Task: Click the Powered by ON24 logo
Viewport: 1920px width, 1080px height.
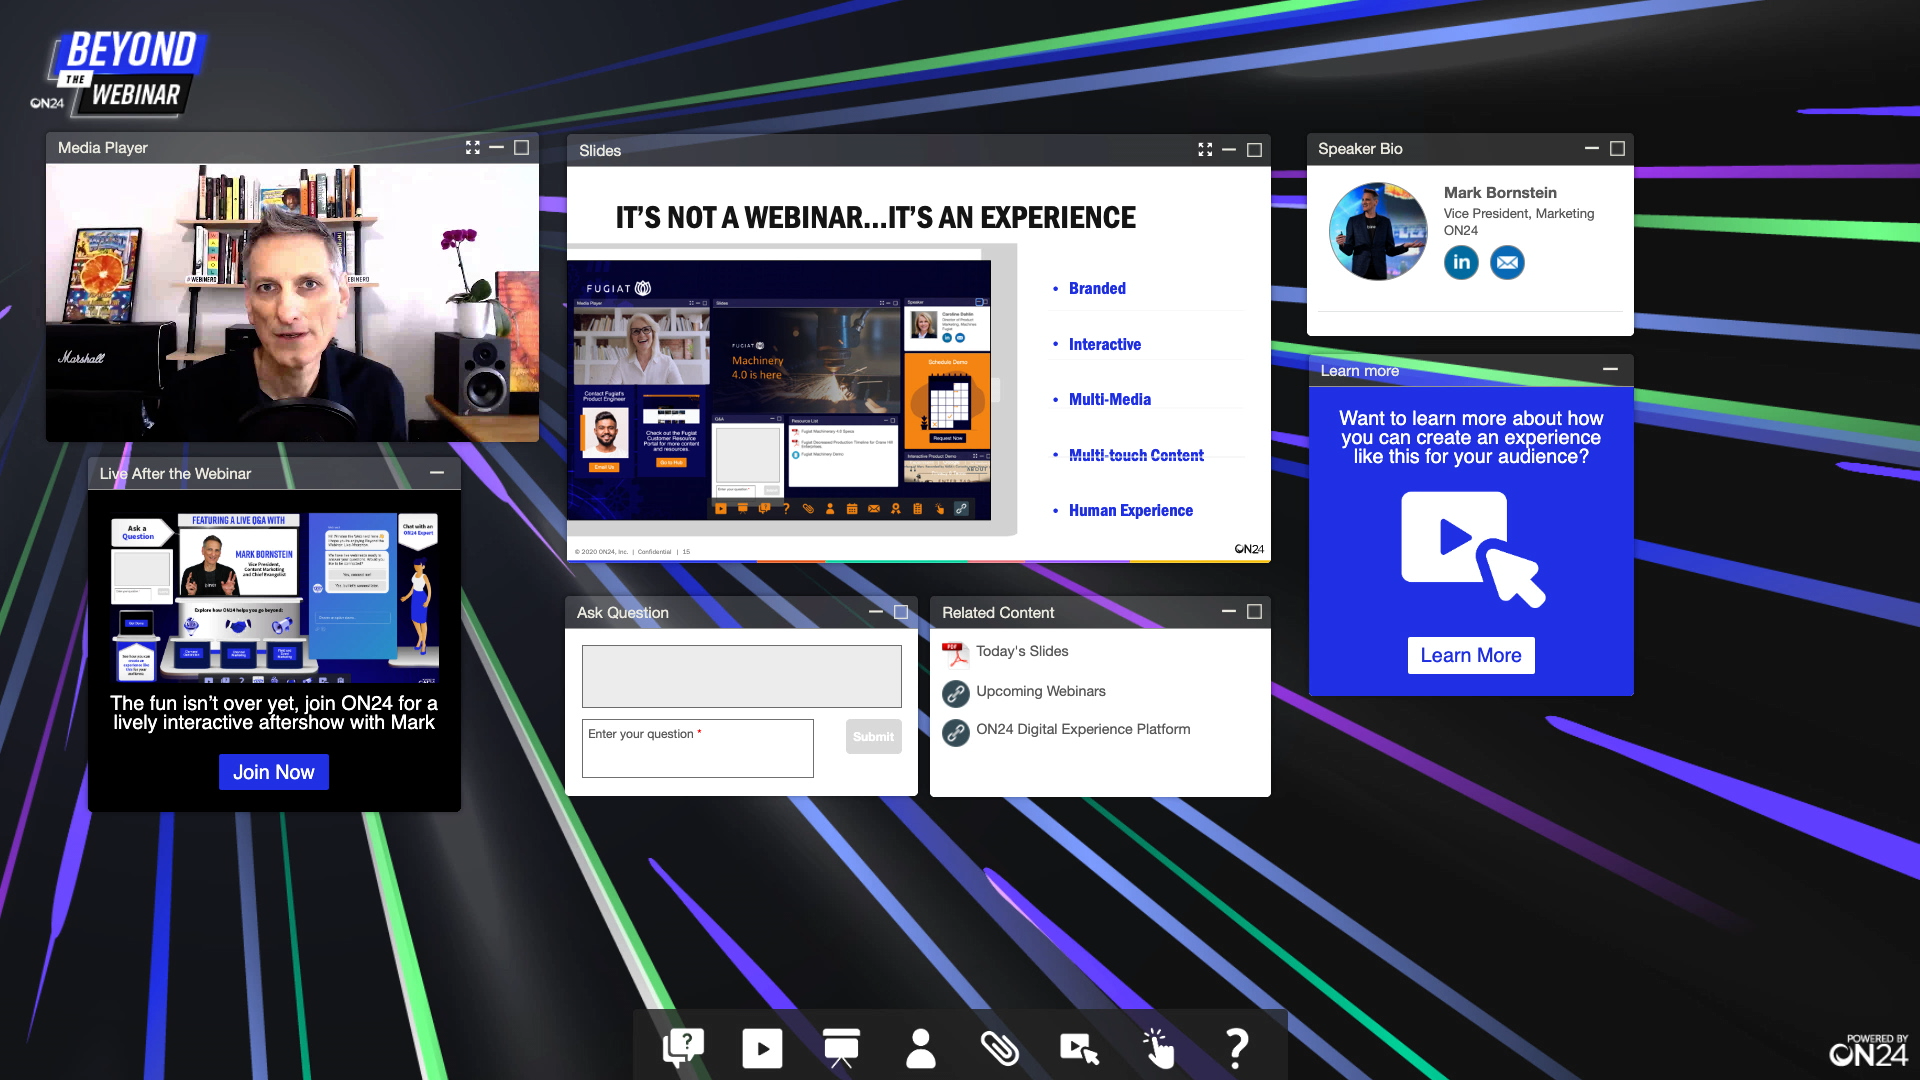Action: pyautogui.click(x=1868, y=1050)
